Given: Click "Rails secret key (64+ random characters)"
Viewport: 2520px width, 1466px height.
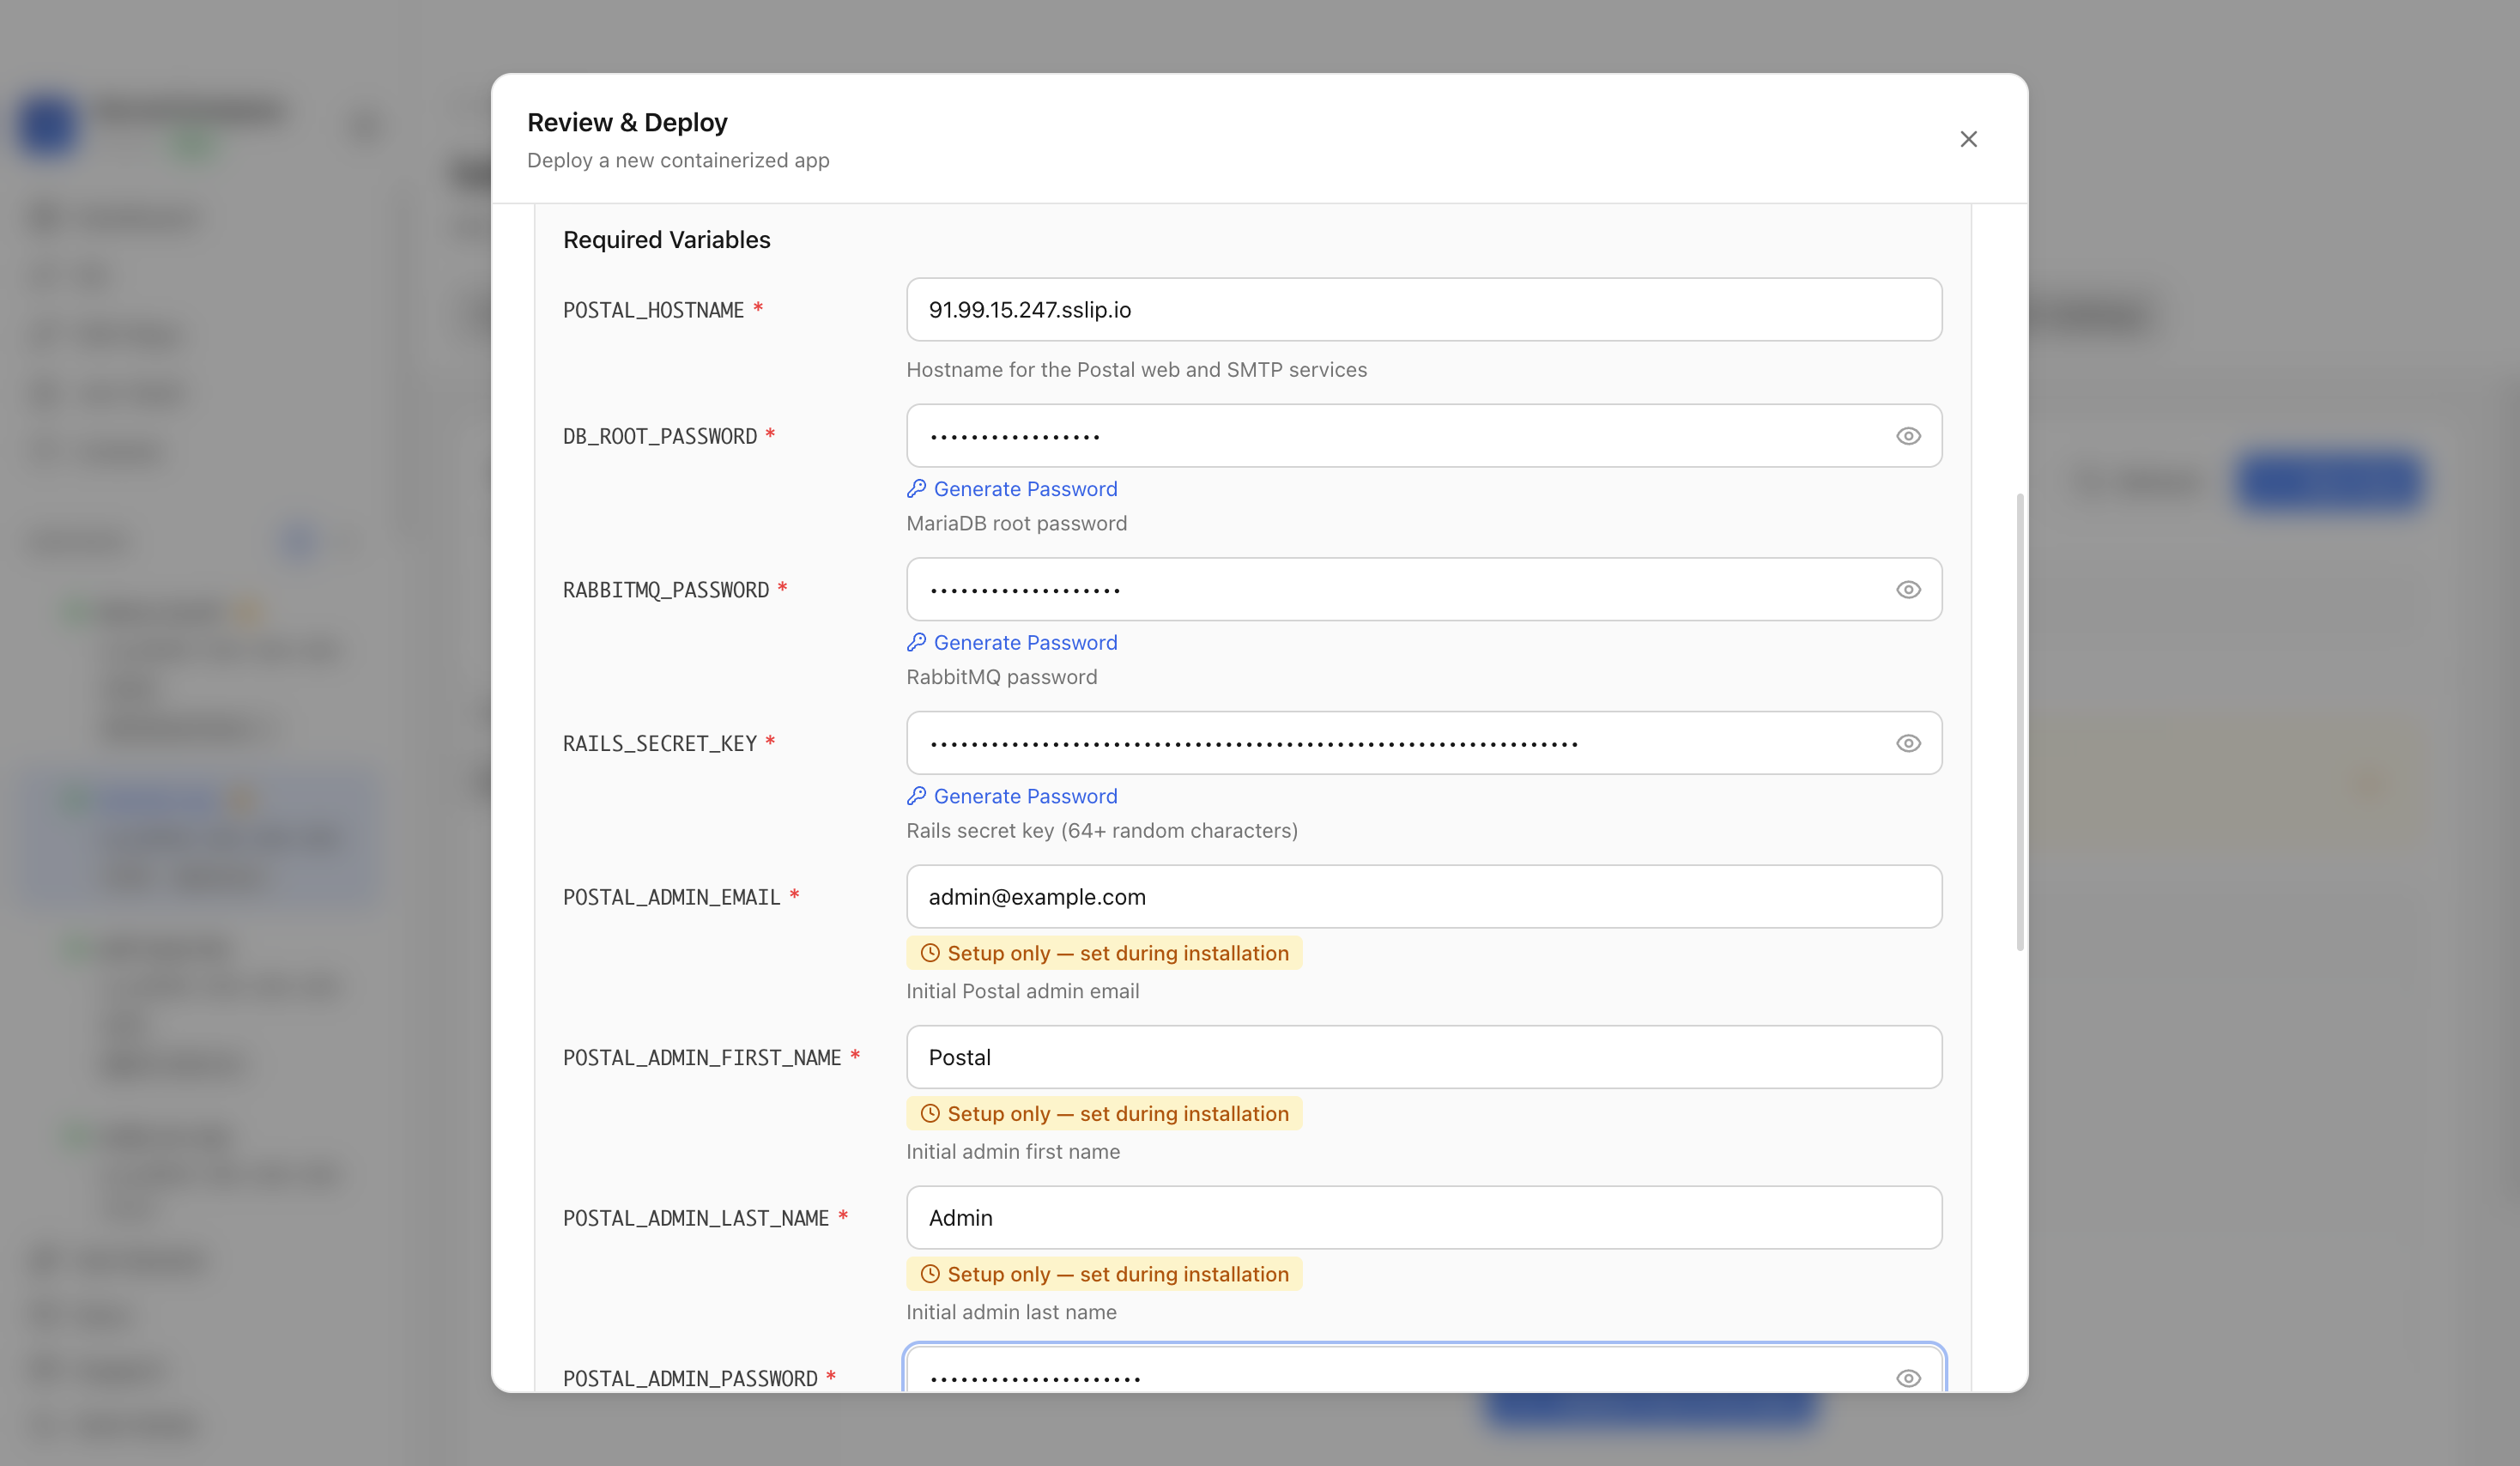Looking at the screenshot, I should coord(1102,831).
